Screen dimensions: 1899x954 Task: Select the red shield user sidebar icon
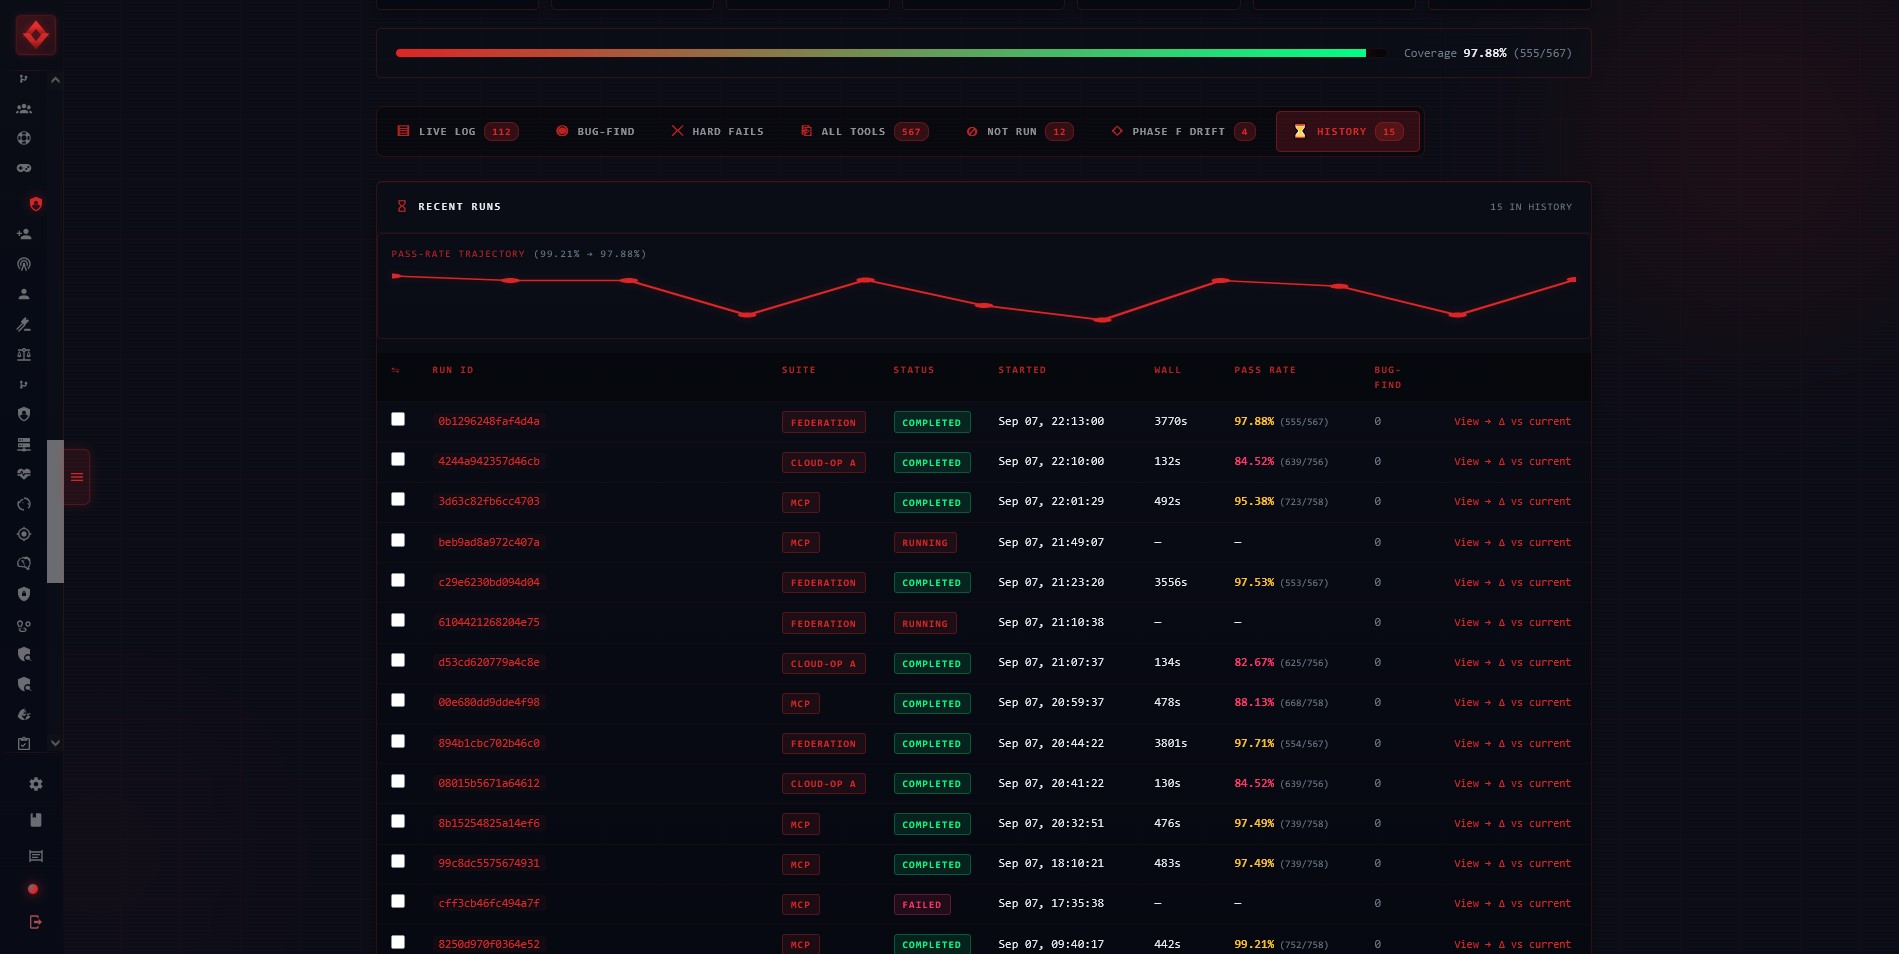tap(36, 204)
